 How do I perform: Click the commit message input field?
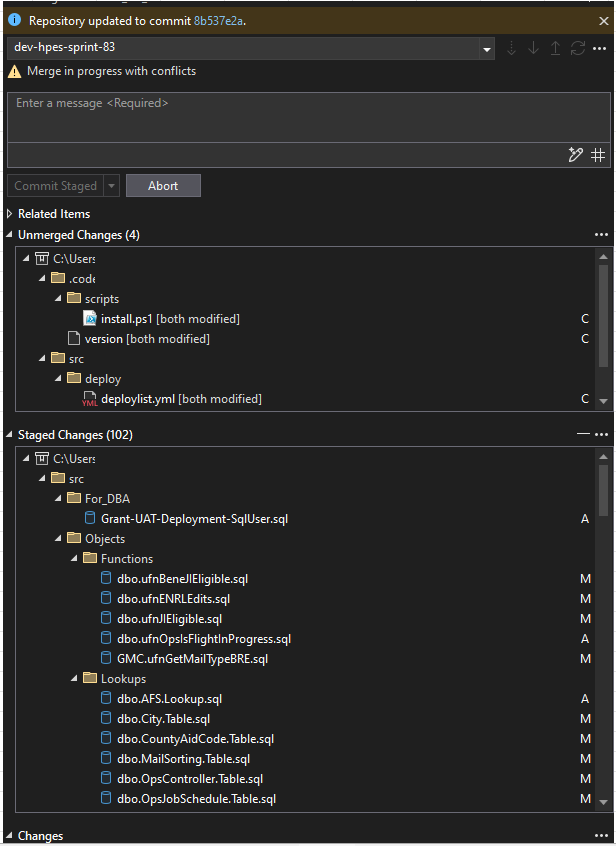click(x=308, y=118)
